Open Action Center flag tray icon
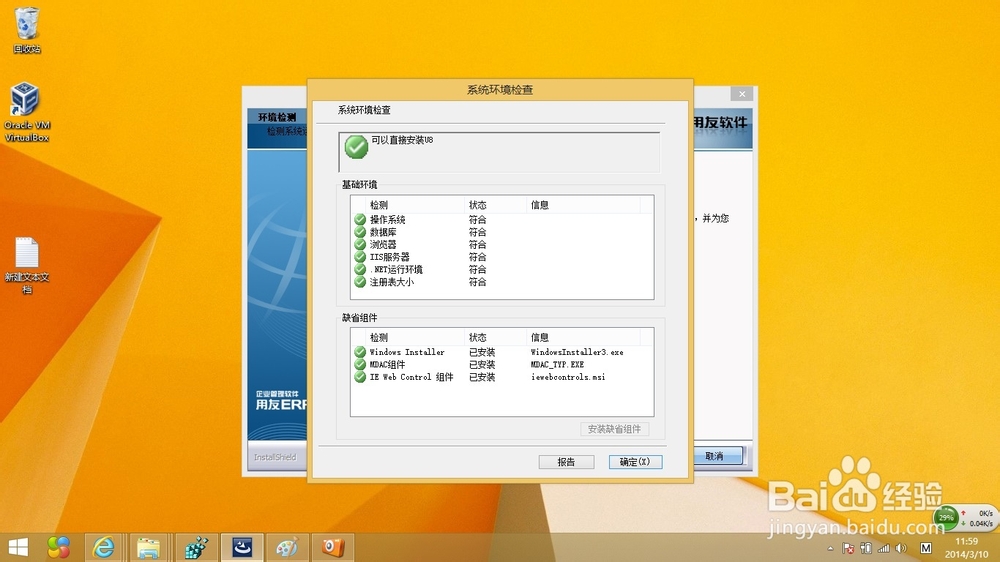Screen dimensions: 1000x562 coord(848,548)
